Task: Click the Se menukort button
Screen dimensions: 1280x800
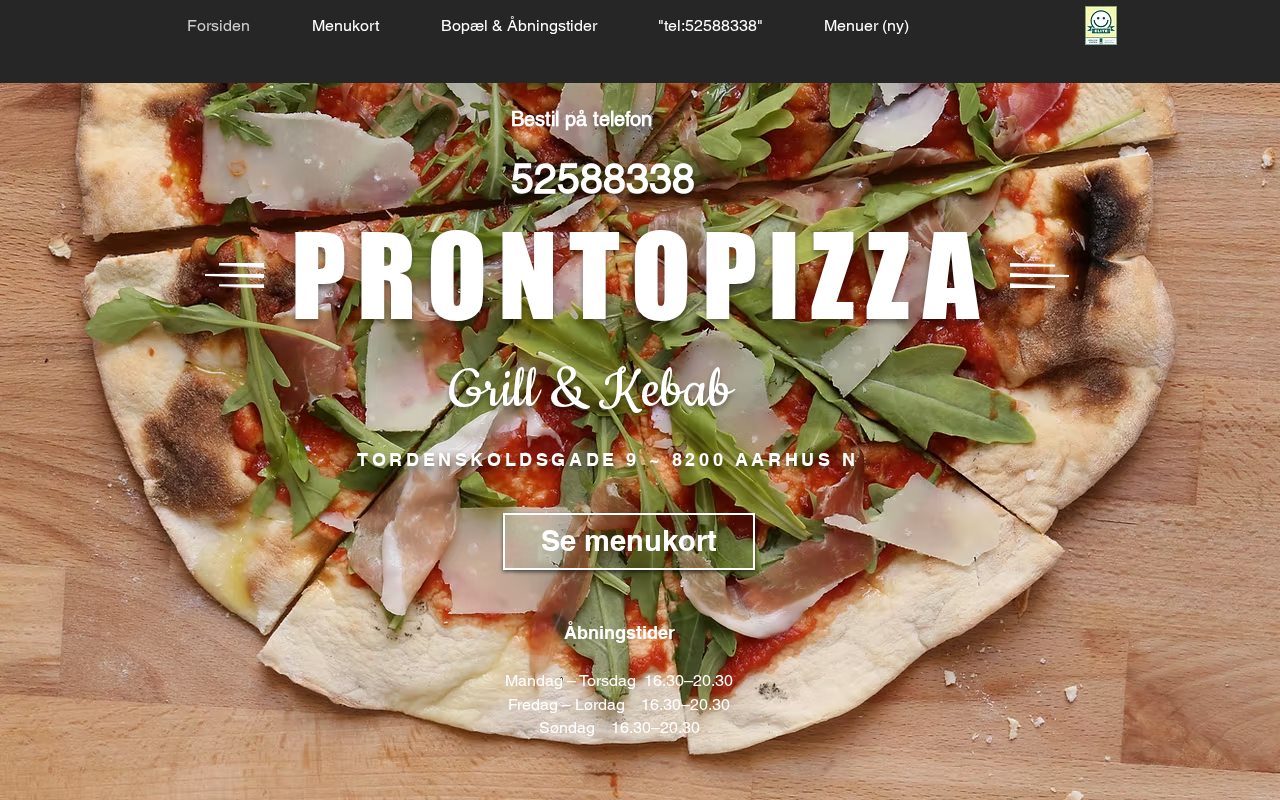Action: pos(629,541)
